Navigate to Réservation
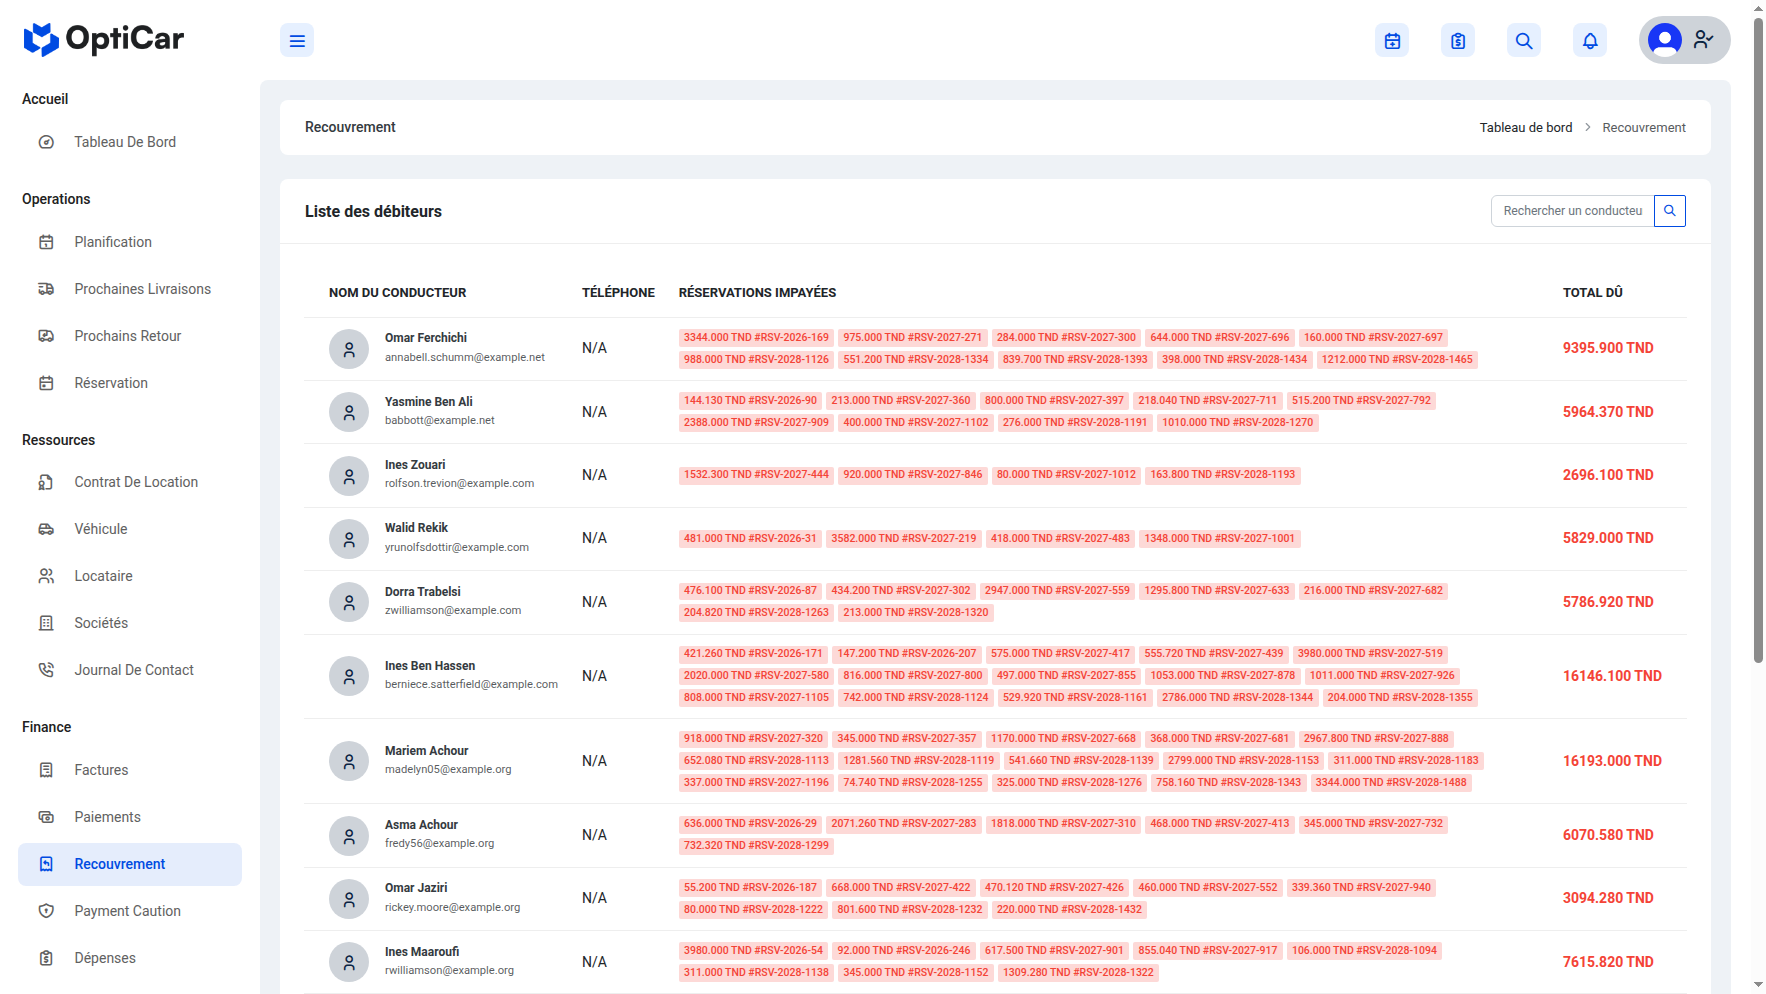1766x994 pixels. pyautogui.click(x=130, y=383)
